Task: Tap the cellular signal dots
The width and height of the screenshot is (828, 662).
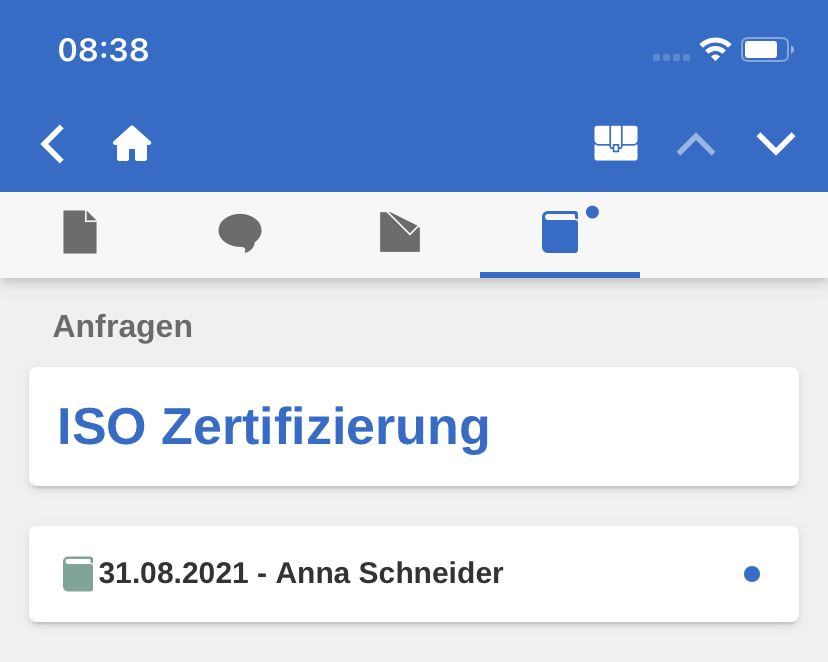Action: 671,57
